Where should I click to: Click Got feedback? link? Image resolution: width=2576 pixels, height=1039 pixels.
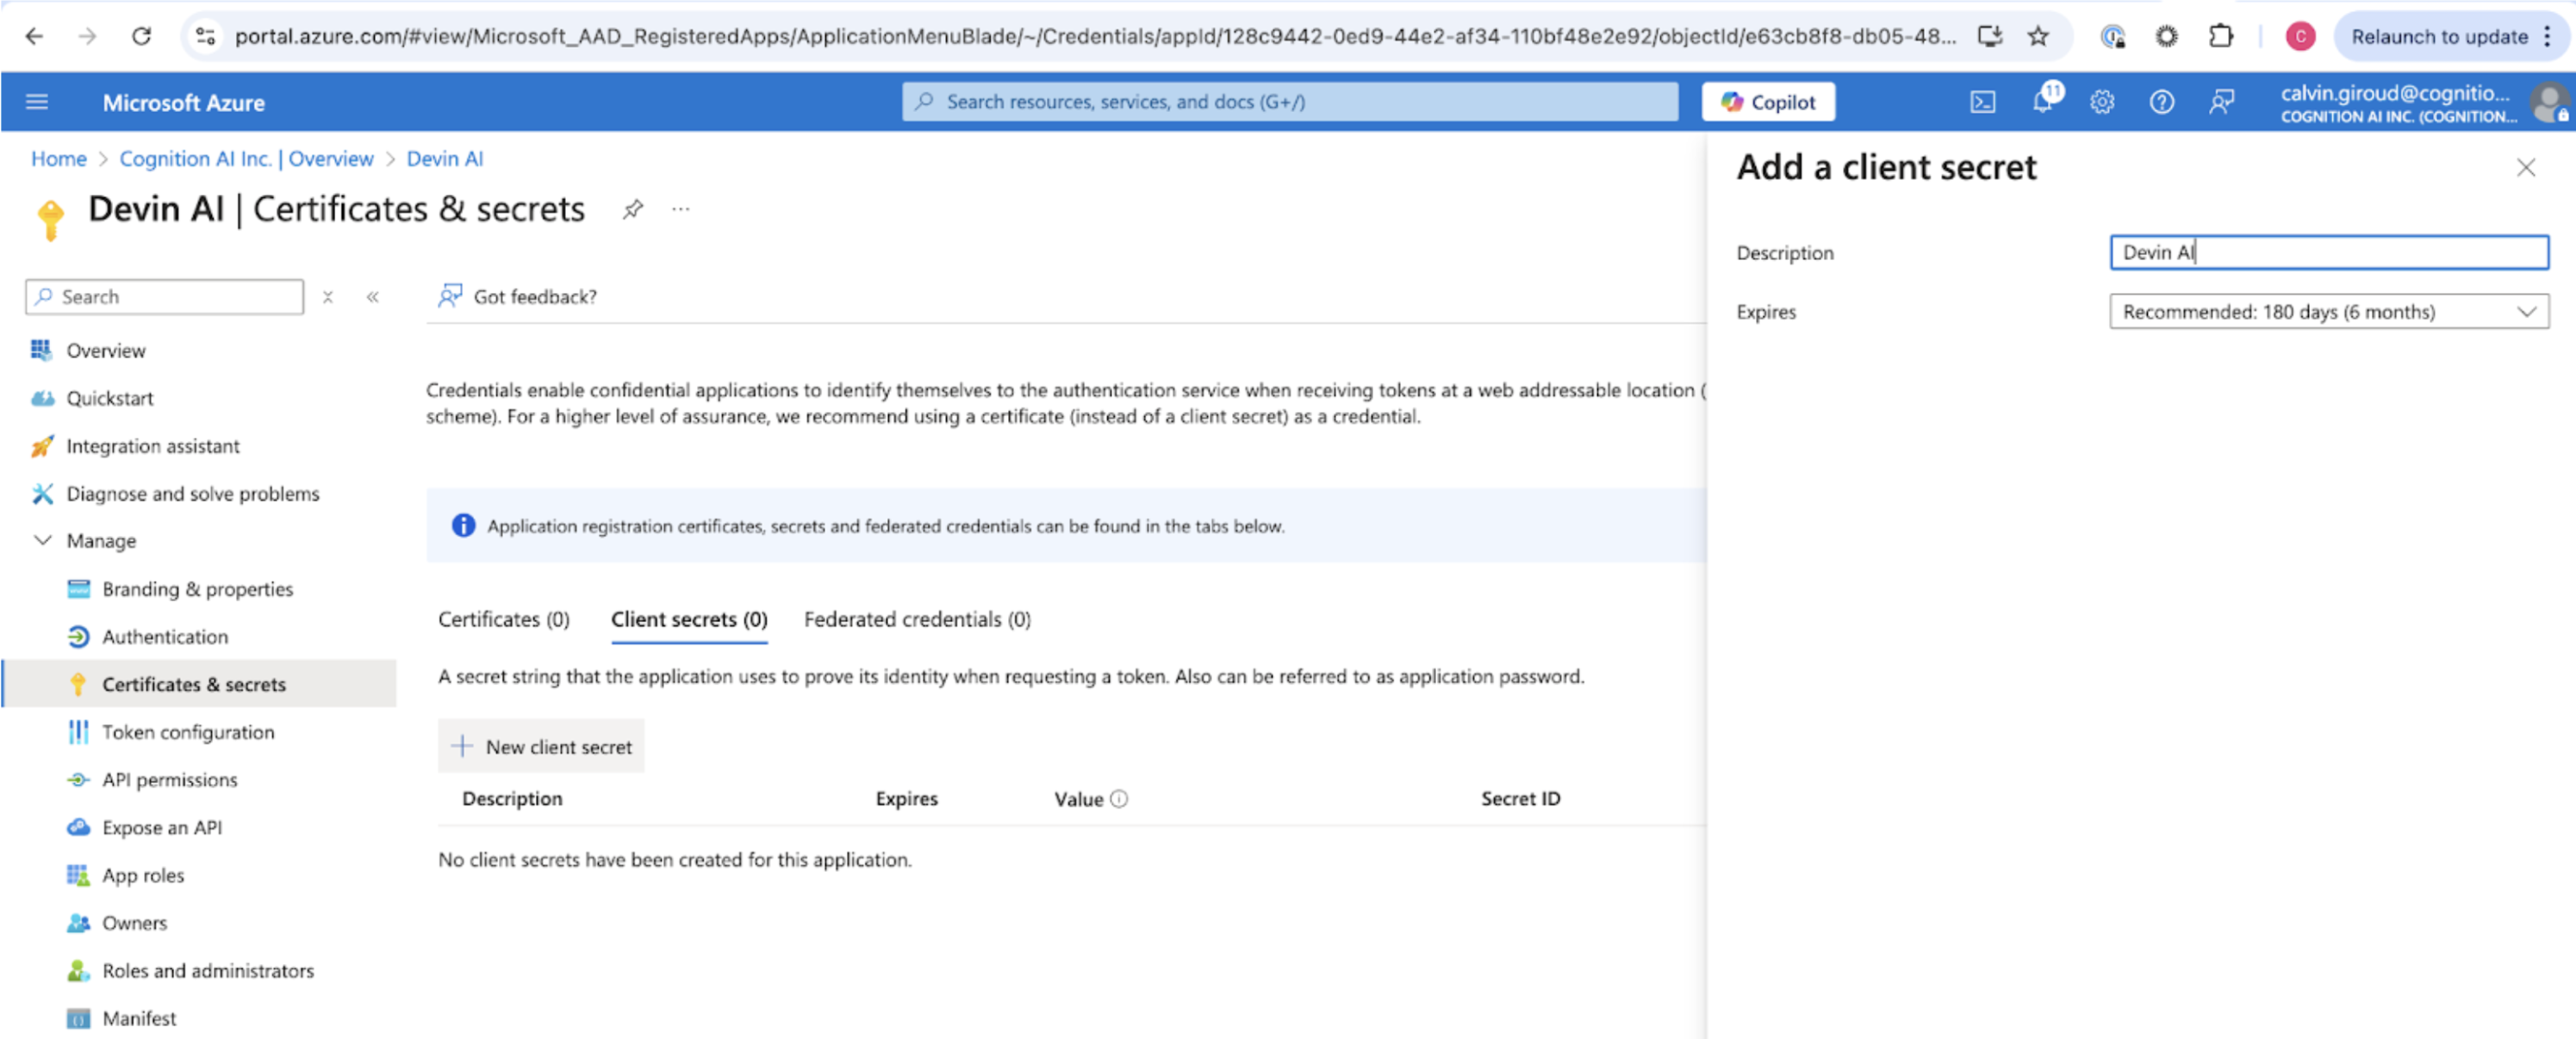pyautogui.click(x=534, y=297)
